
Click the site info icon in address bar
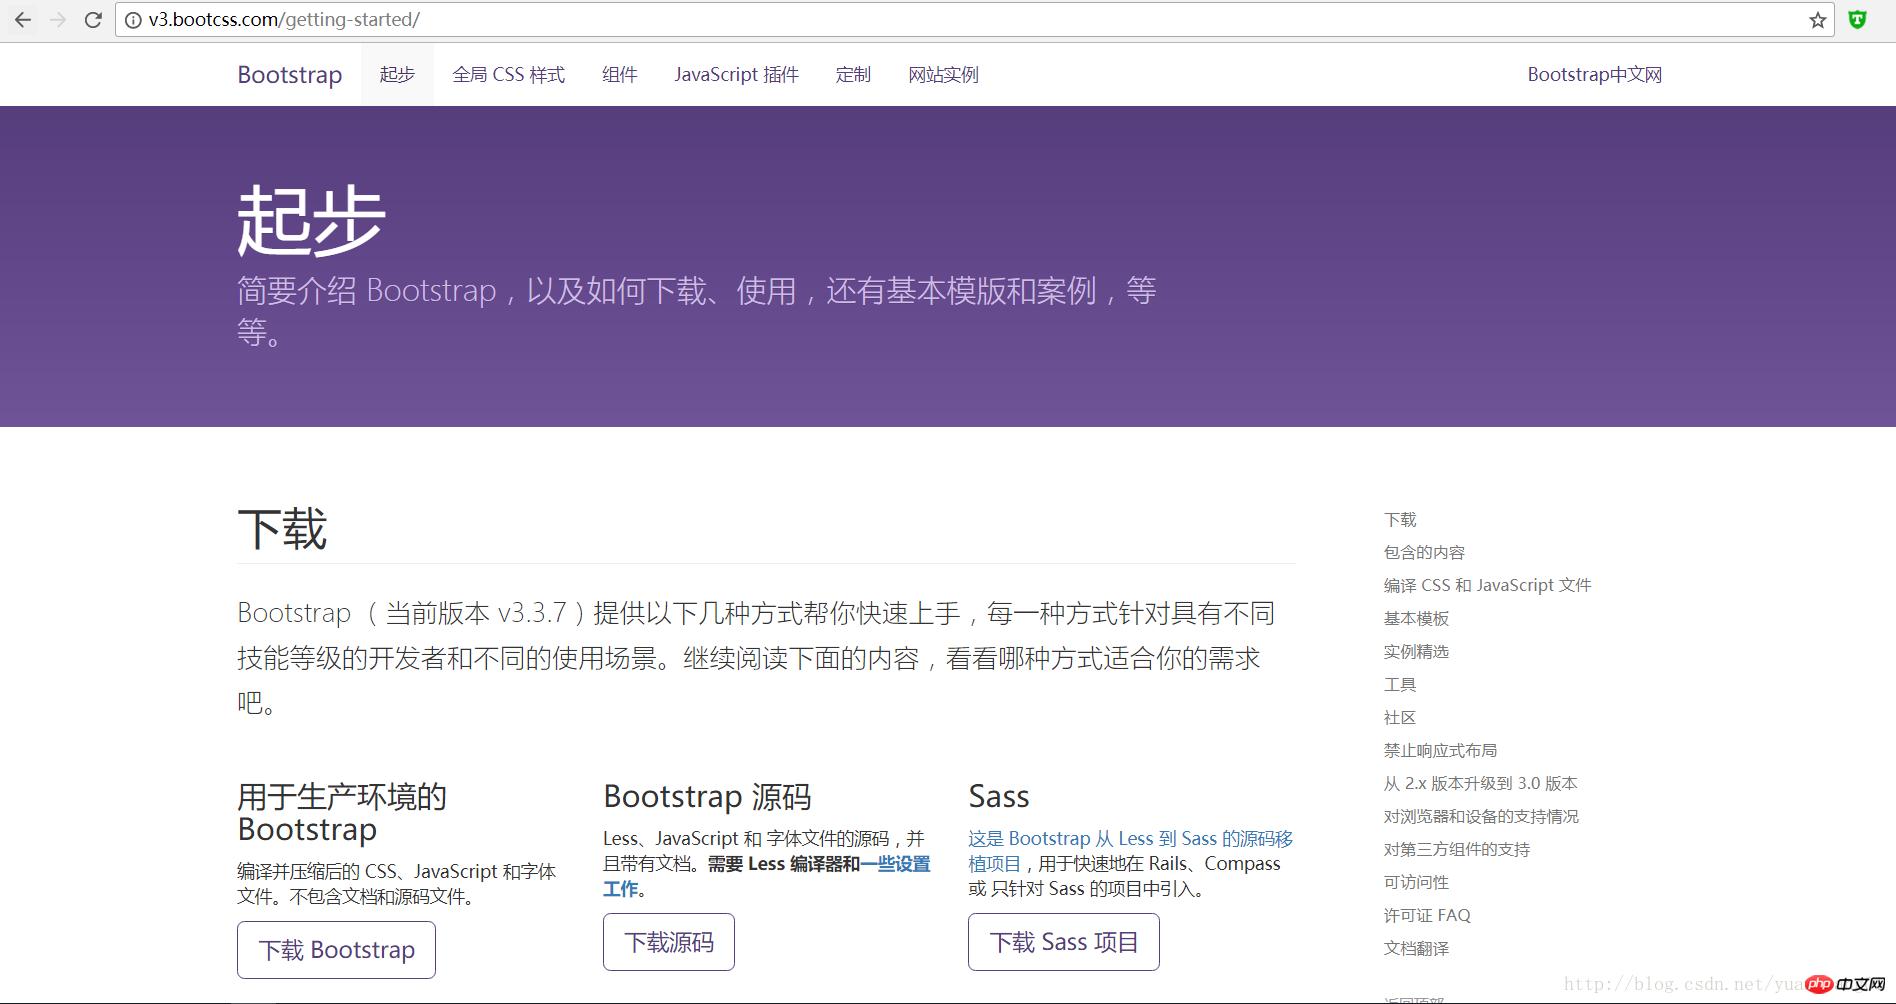[133, 20]
